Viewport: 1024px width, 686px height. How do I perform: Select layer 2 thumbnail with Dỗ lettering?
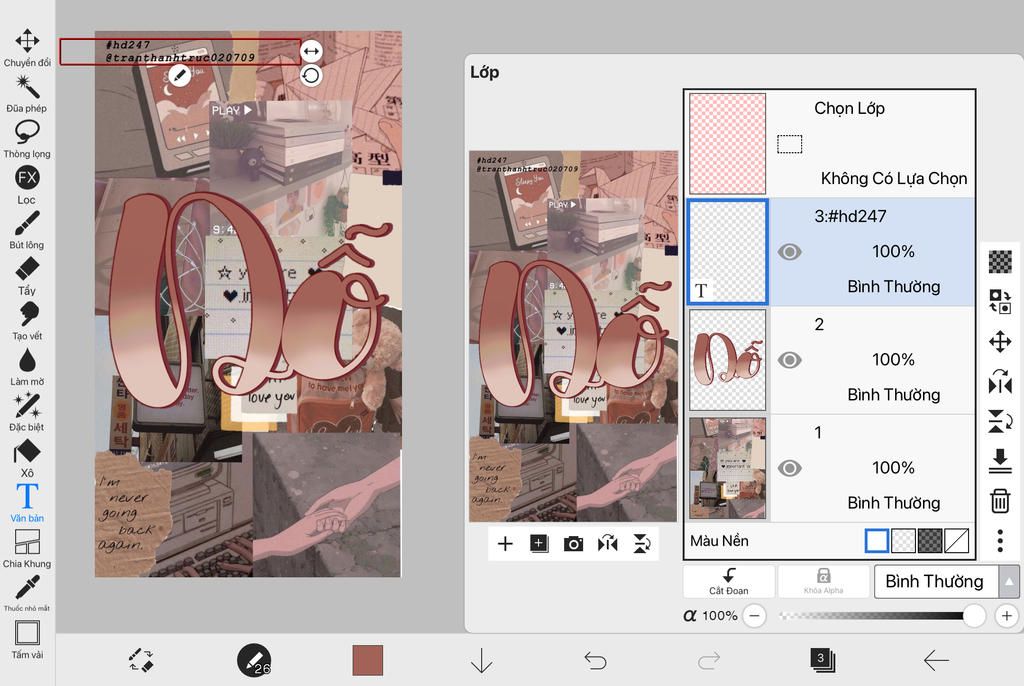tap(728, 360)
